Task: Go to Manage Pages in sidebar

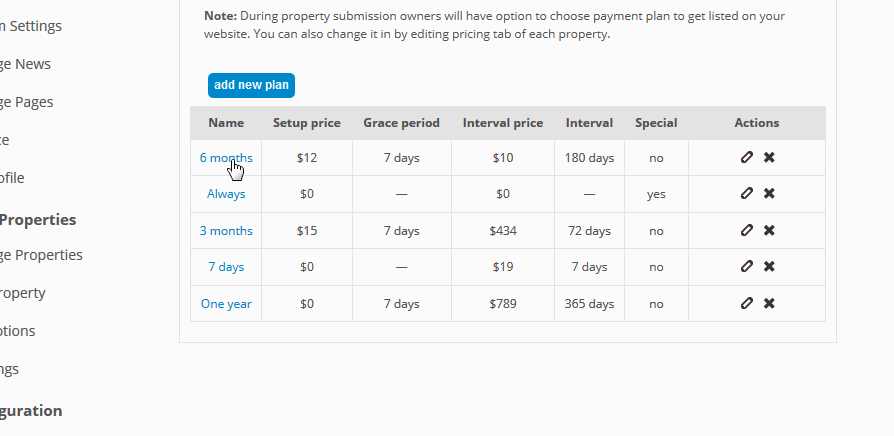Action: click(27, 102)
